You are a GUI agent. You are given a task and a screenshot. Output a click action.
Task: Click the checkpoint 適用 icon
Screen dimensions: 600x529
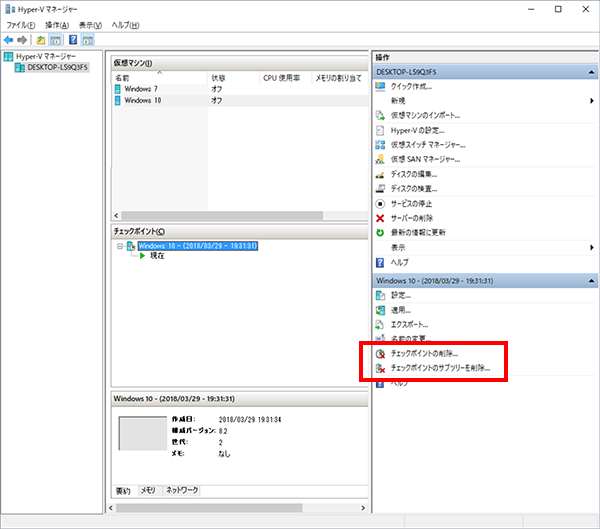point(380,310)
